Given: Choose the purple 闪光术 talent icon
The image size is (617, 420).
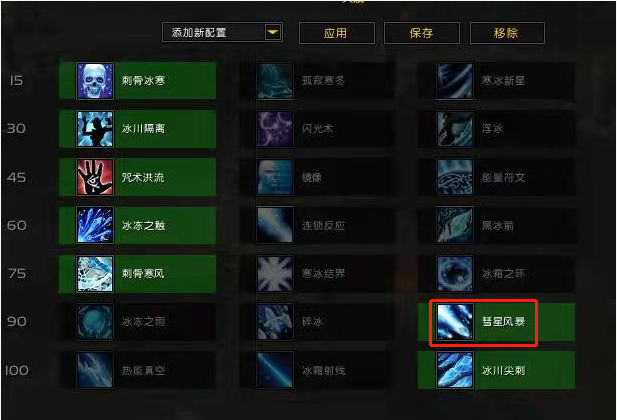Looking at the screenshot, I should point(275,129).
